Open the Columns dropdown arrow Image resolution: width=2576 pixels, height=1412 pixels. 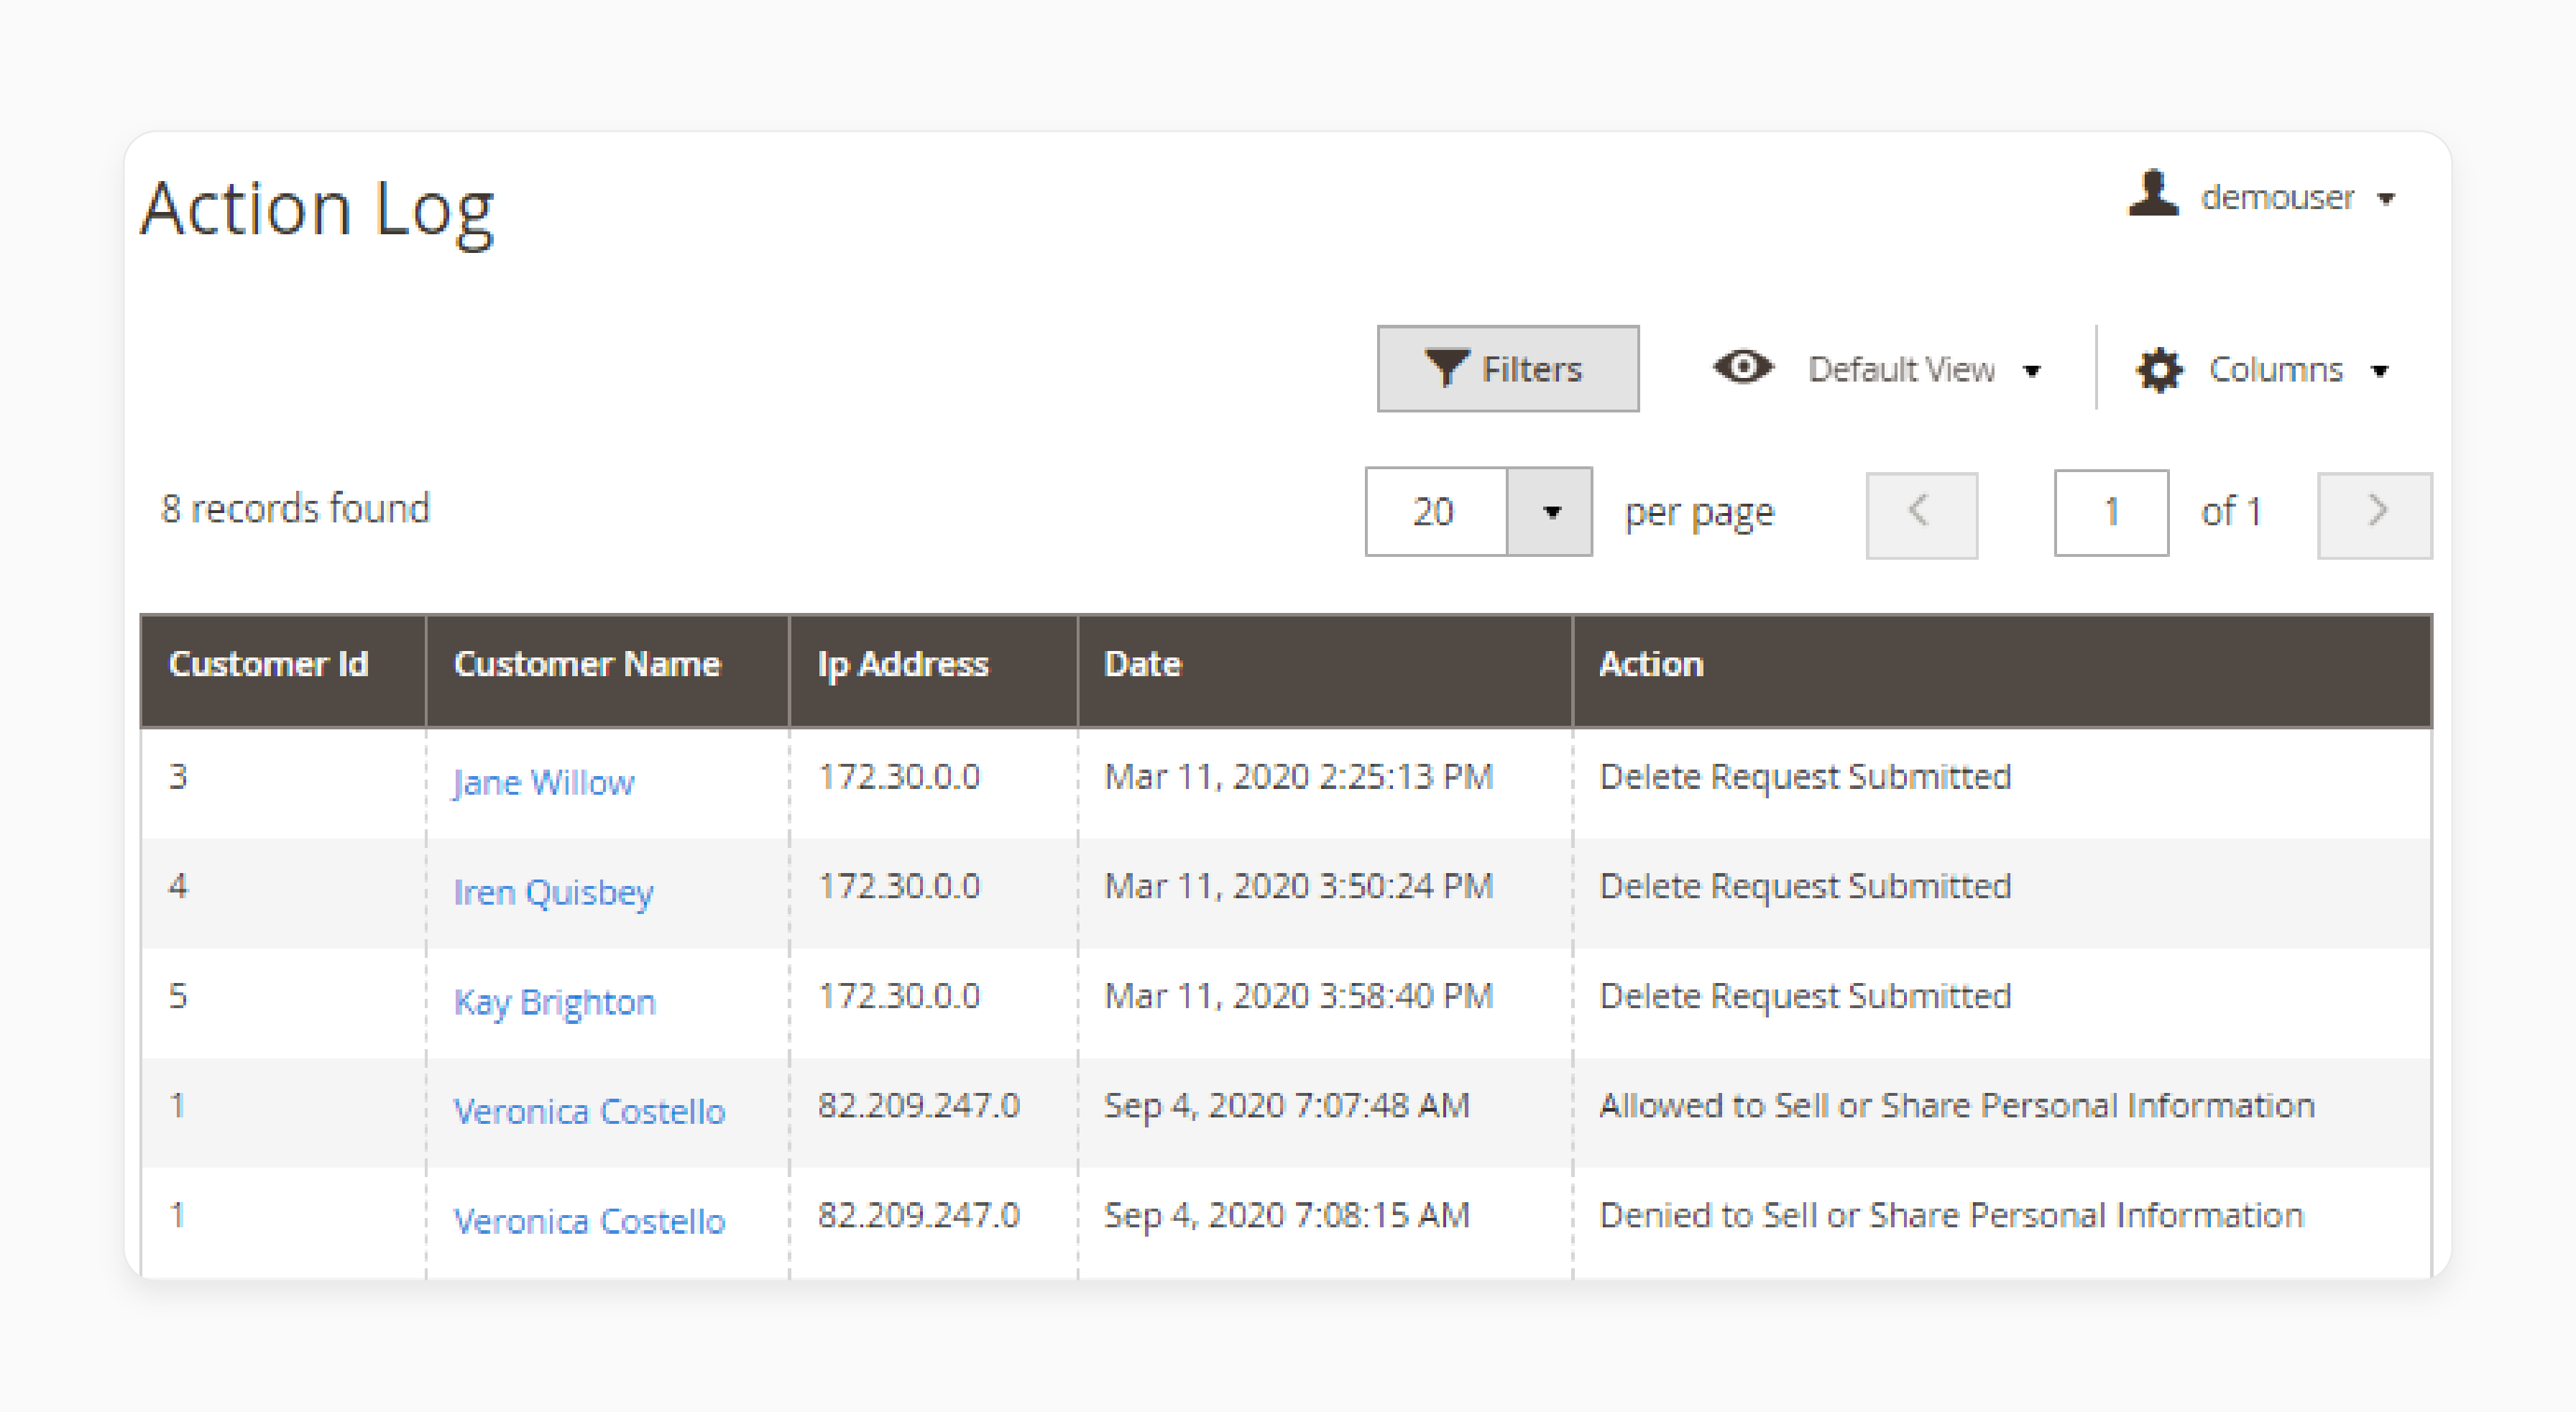(x=2380, y=371)
